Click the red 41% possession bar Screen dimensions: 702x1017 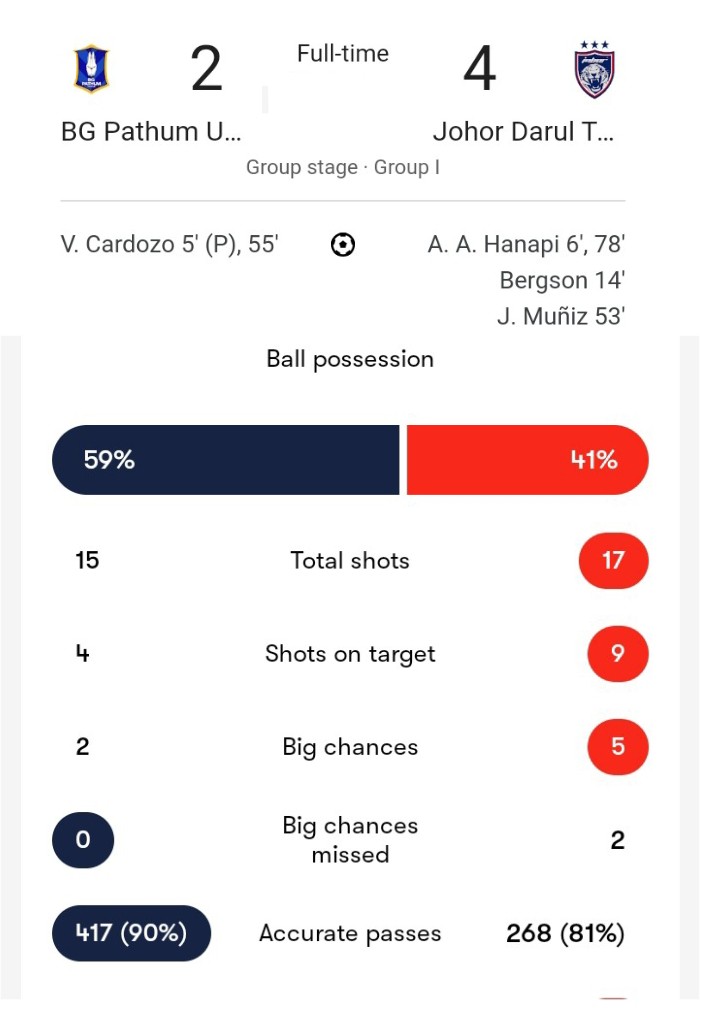click(527, 460)
